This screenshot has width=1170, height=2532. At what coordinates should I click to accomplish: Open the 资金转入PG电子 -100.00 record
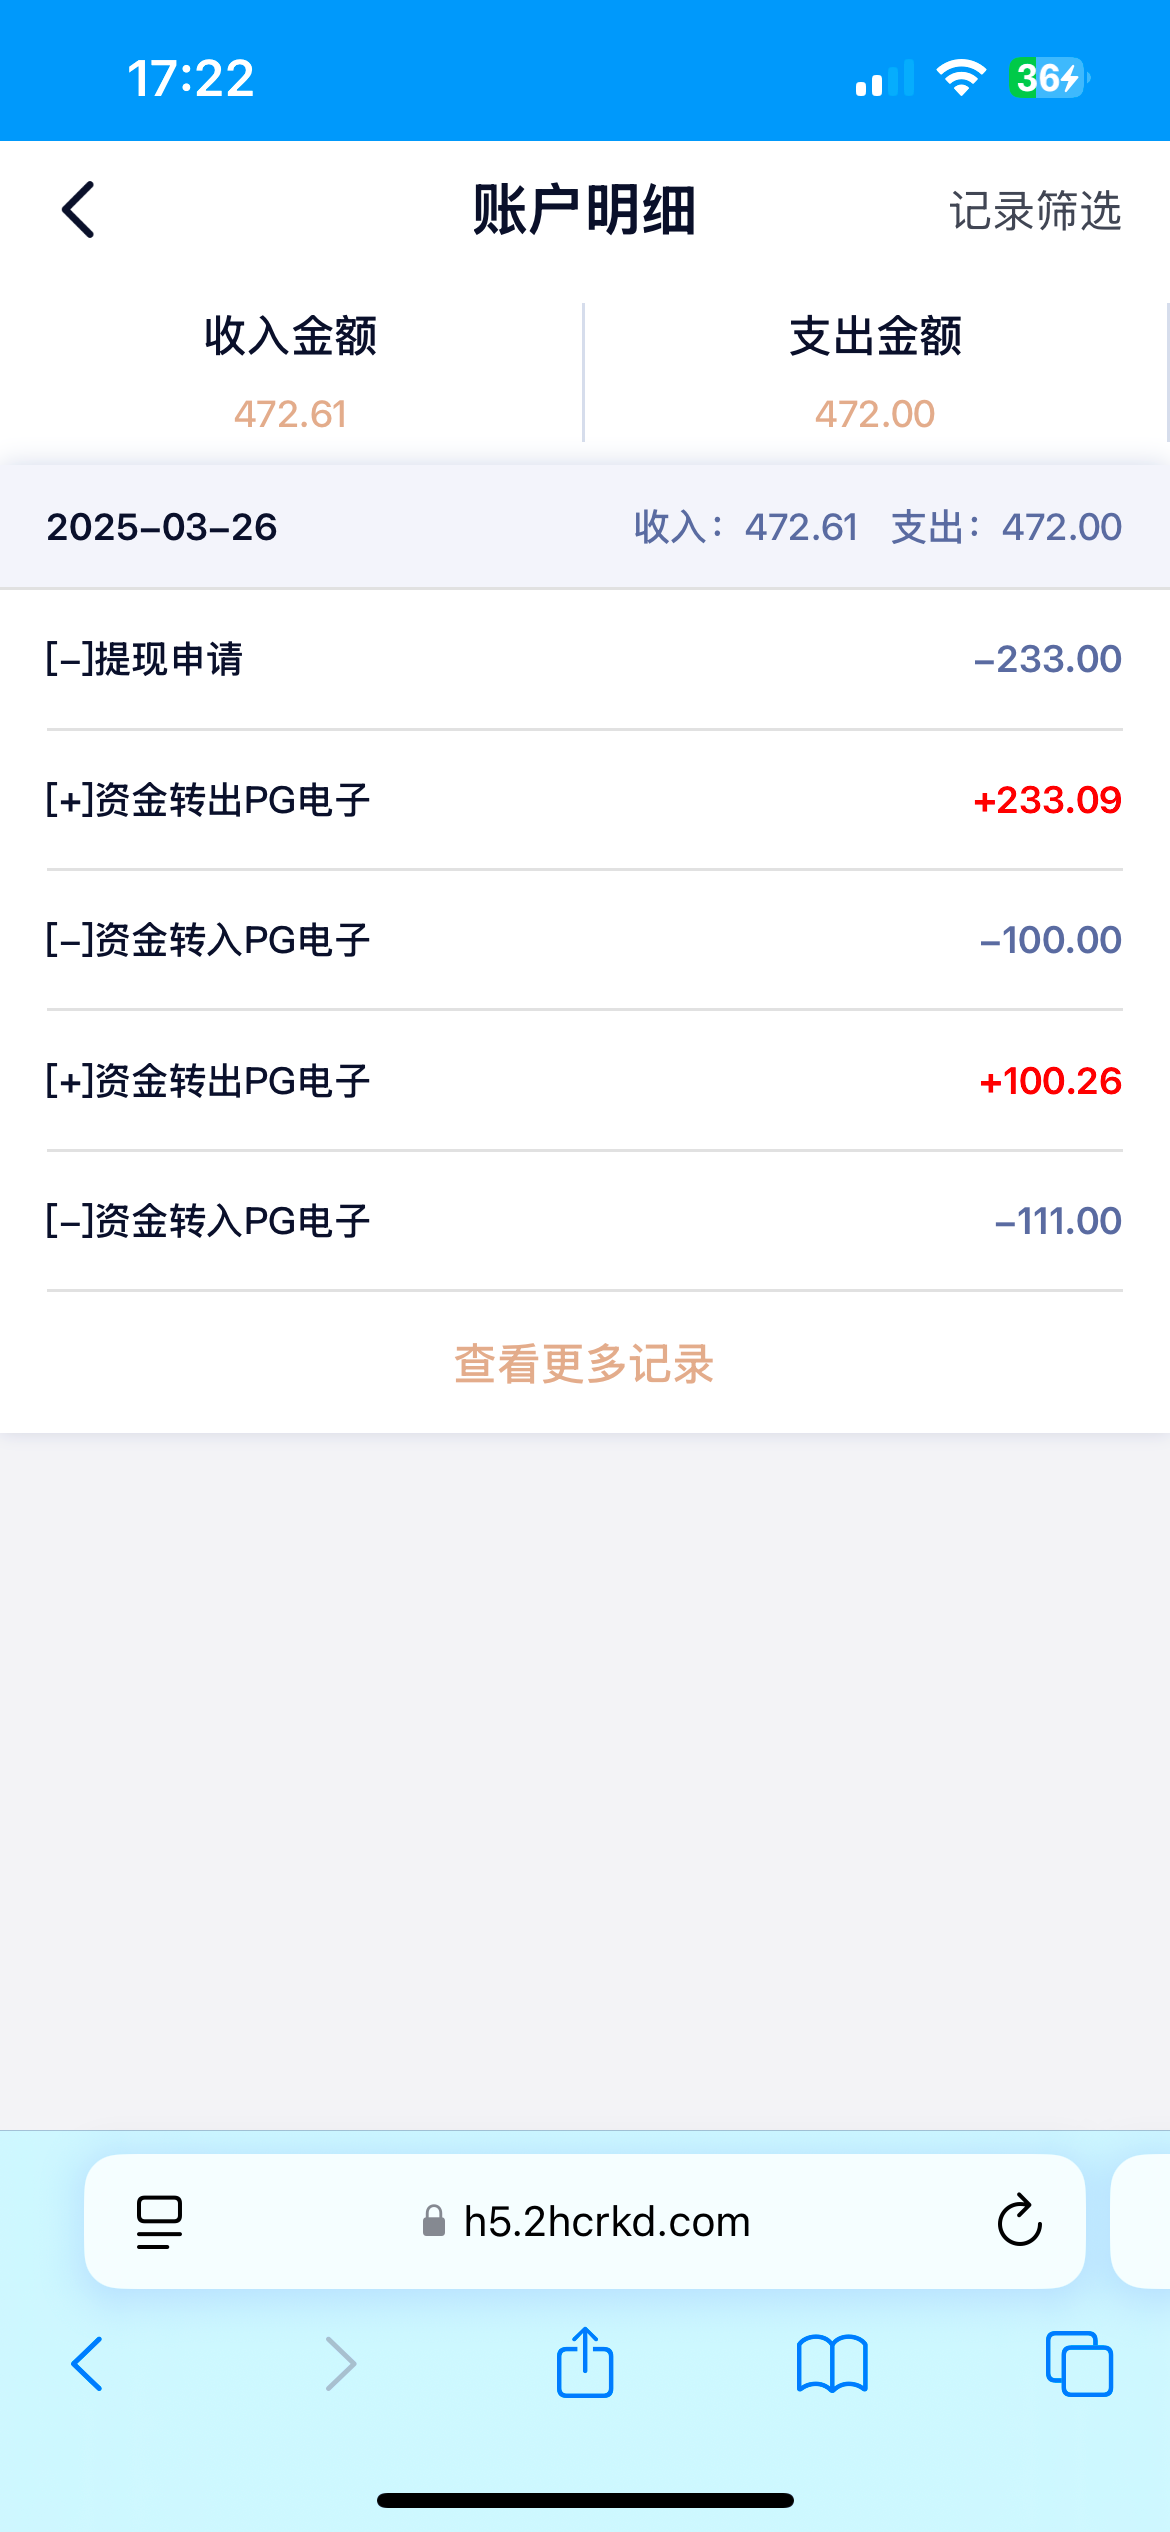pyautogui.click(x=584, y=940)
